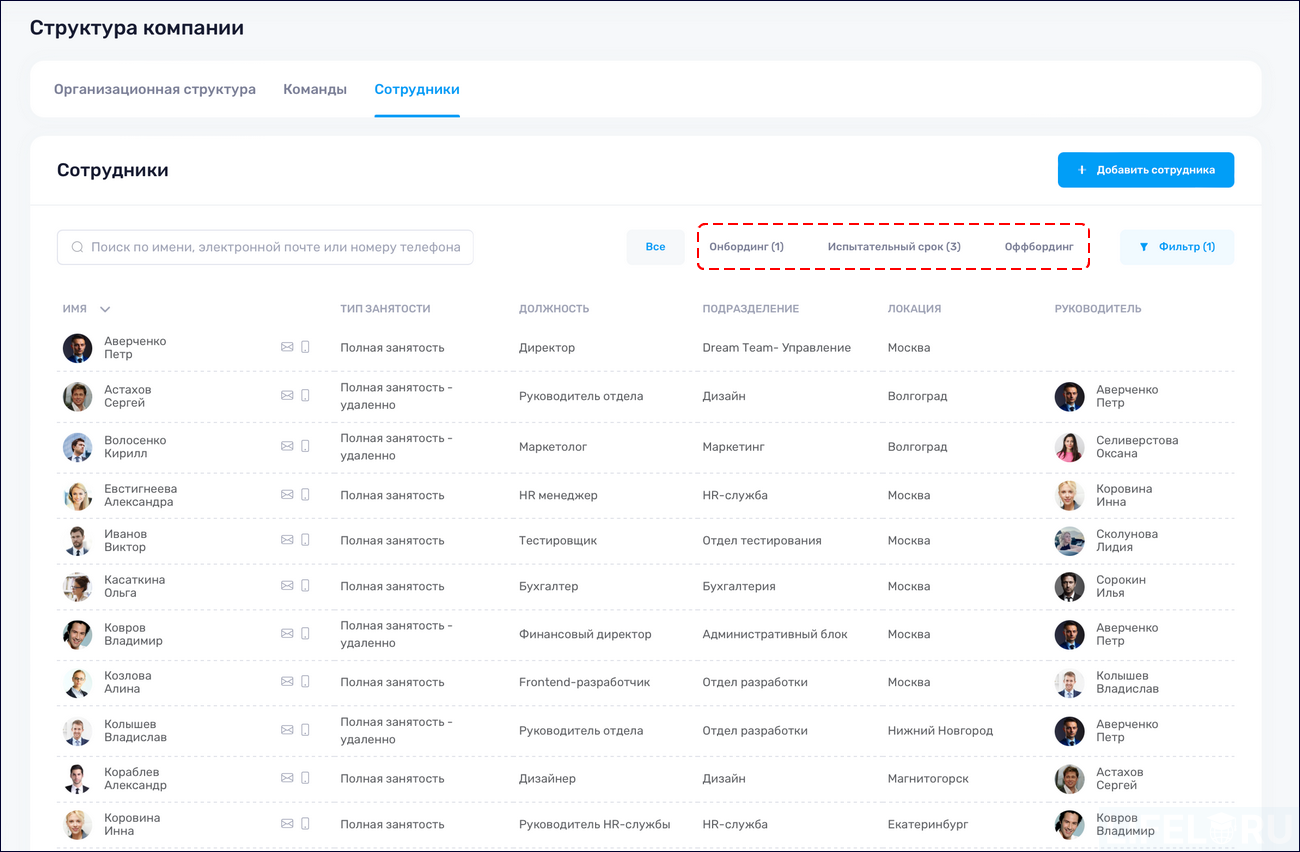
Task: Click the phone icon for Астахов Сергей
Action: 305,395
